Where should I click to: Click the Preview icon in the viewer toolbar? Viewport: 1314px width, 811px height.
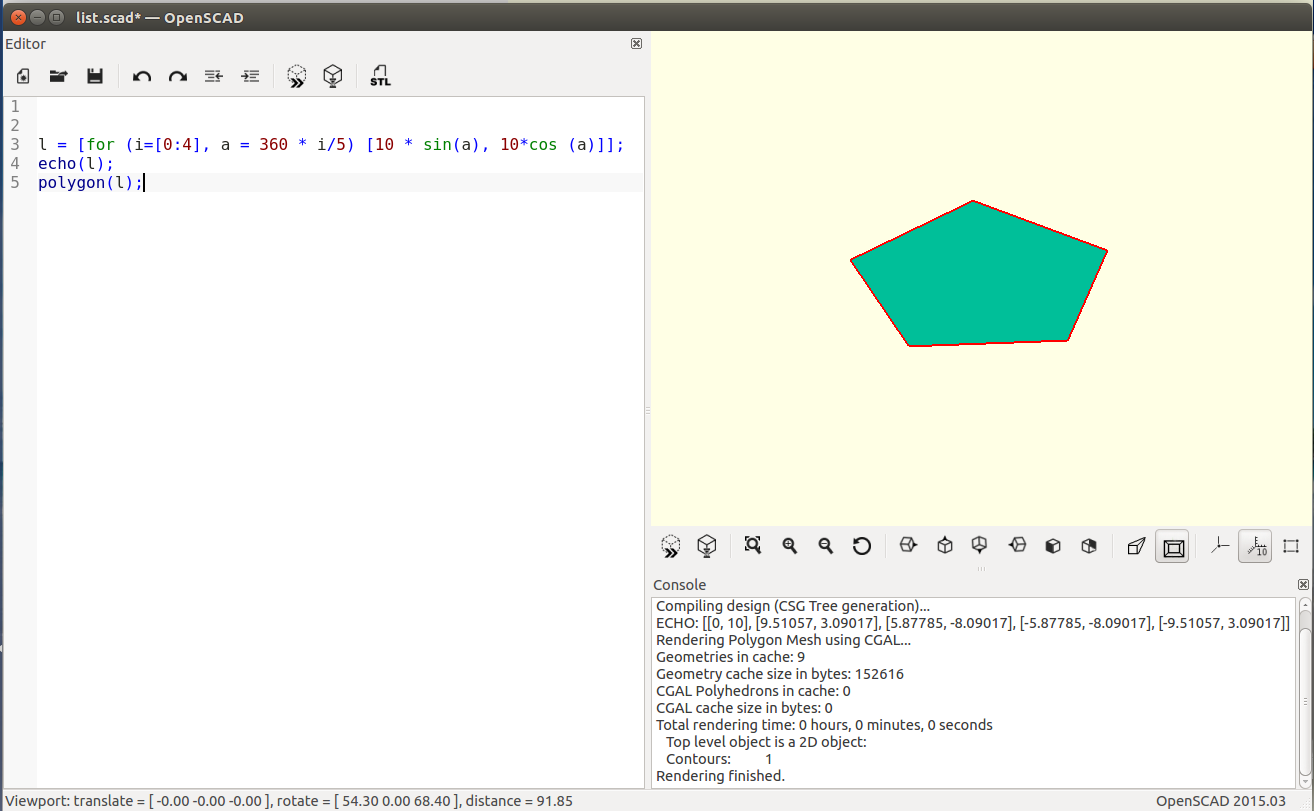click(671, 546)
